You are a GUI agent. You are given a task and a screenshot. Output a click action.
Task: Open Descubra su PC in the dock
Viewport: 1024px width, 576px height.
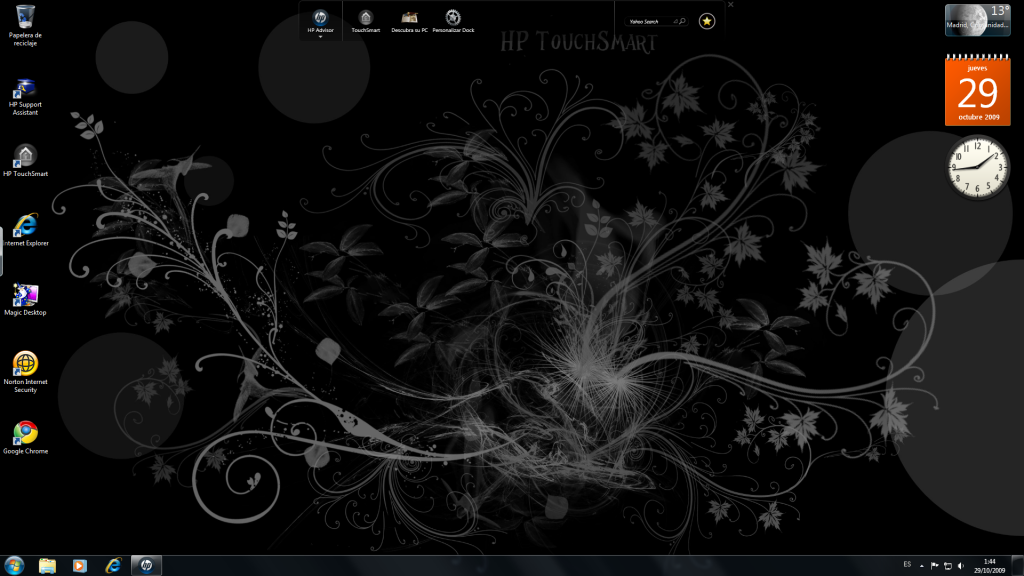409,18
